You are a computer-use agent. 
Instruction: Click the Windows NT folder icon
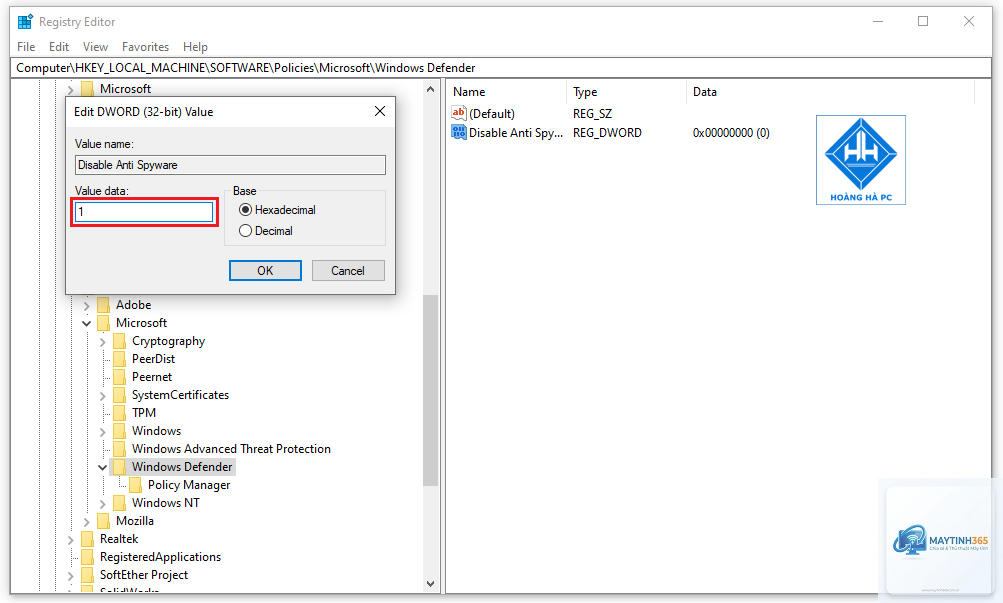point(119,503)
